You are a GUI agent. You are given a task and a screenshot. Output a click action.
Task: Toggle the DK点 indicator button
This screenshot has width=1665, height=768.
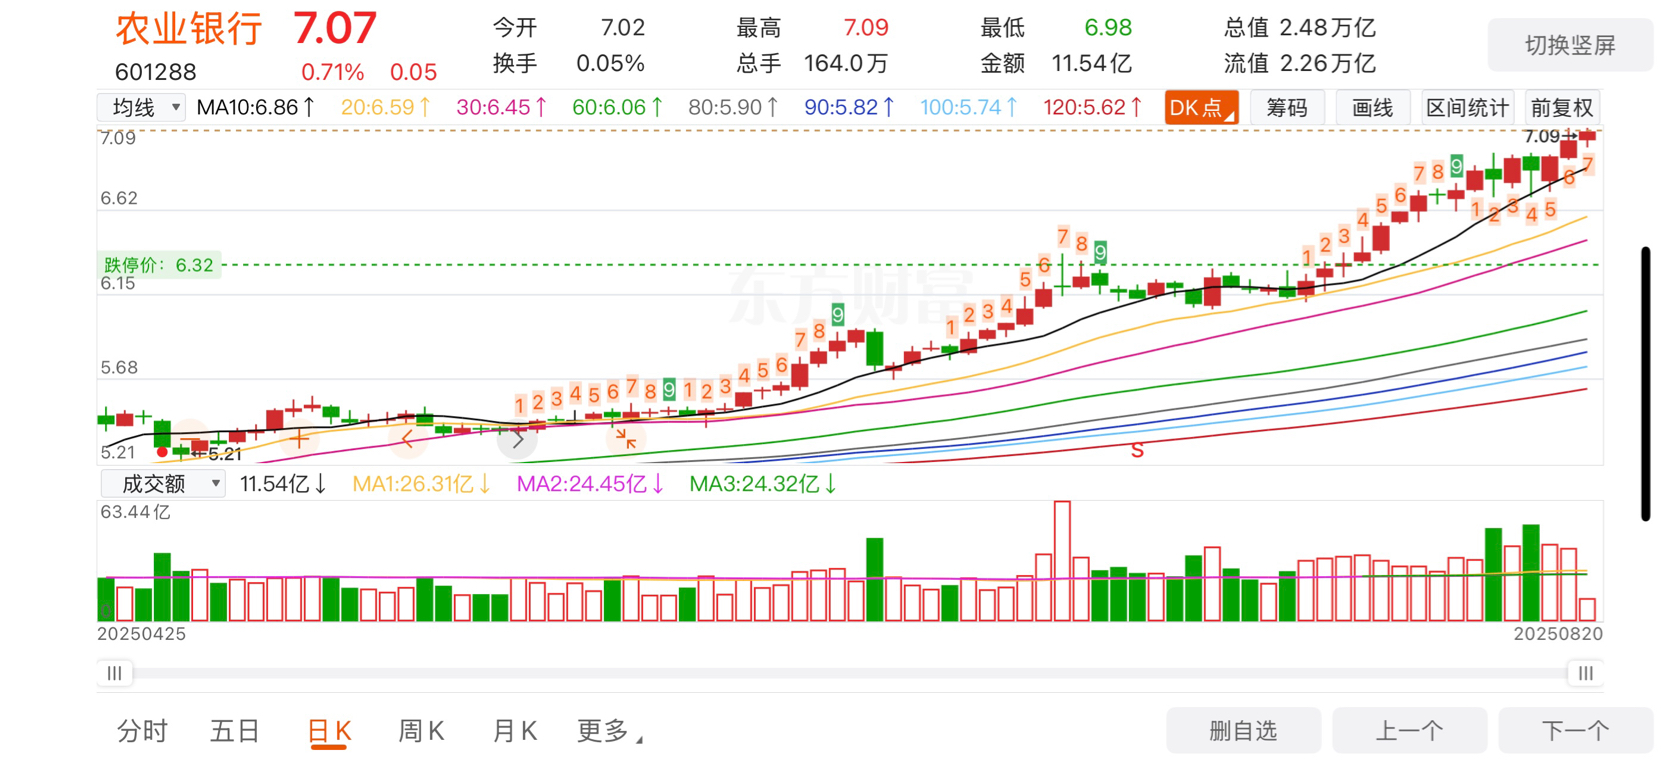click(1201, 107)
